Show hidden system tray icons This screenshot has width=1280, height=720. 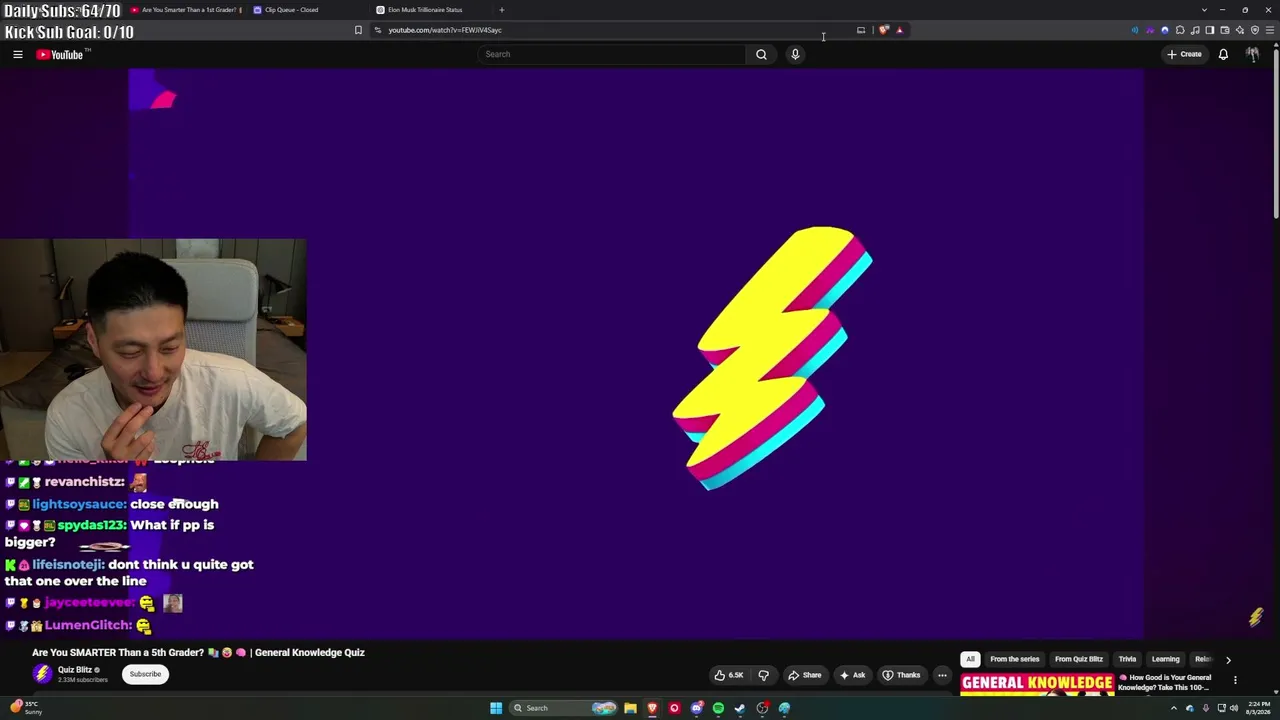[x=1174, y=708]
